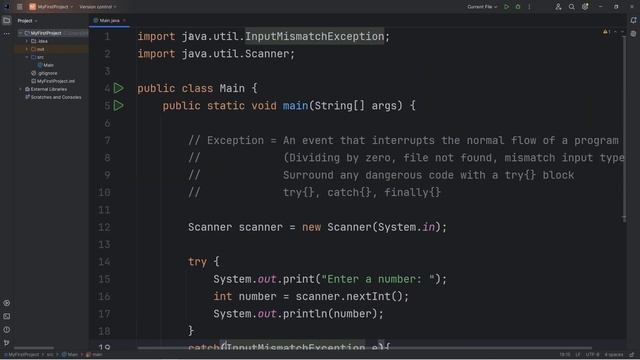Expand the out folder
This screenshot has height=360, width=640.
(x=27, y=49)
